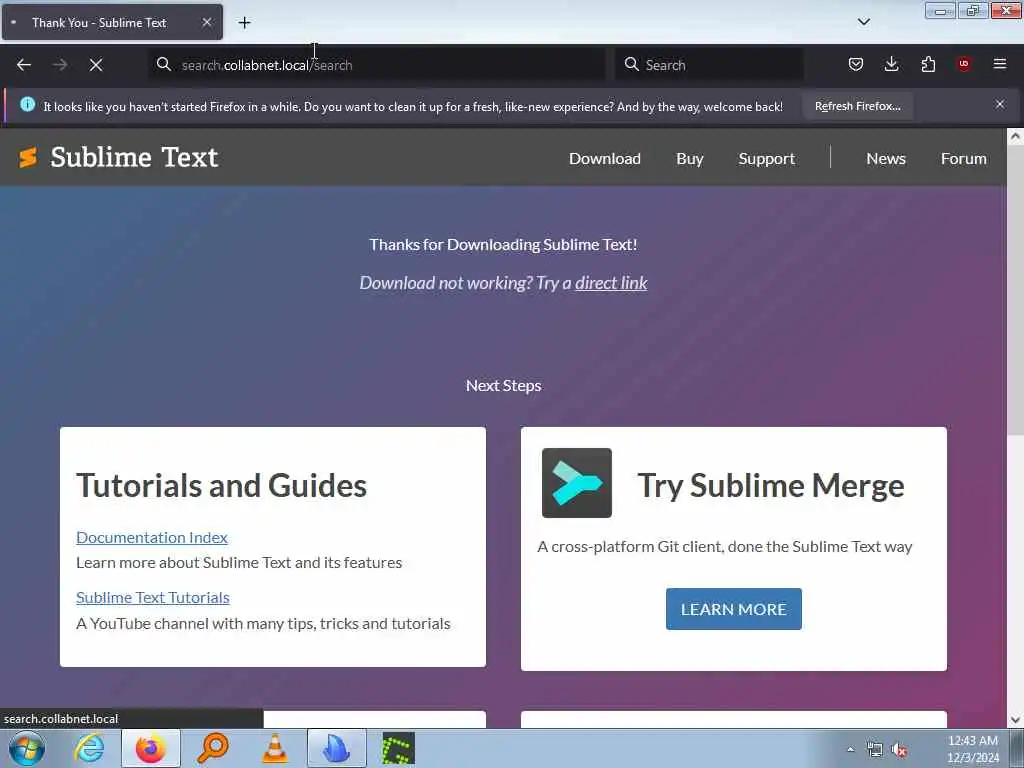The height and width of the screenshot is (768, 1024).
Task: Close the Thank You - Sublime Text tab
Action: (206, 22)
